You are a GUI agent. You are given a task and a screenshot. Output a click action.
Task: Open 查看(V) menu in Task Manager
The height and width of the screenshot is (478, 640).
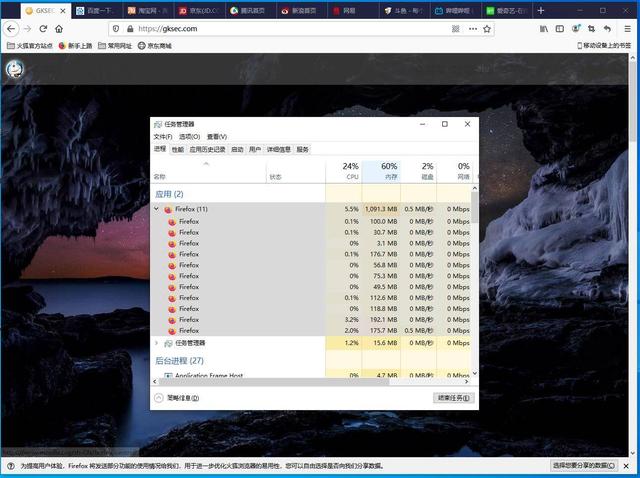pos(217,137)
